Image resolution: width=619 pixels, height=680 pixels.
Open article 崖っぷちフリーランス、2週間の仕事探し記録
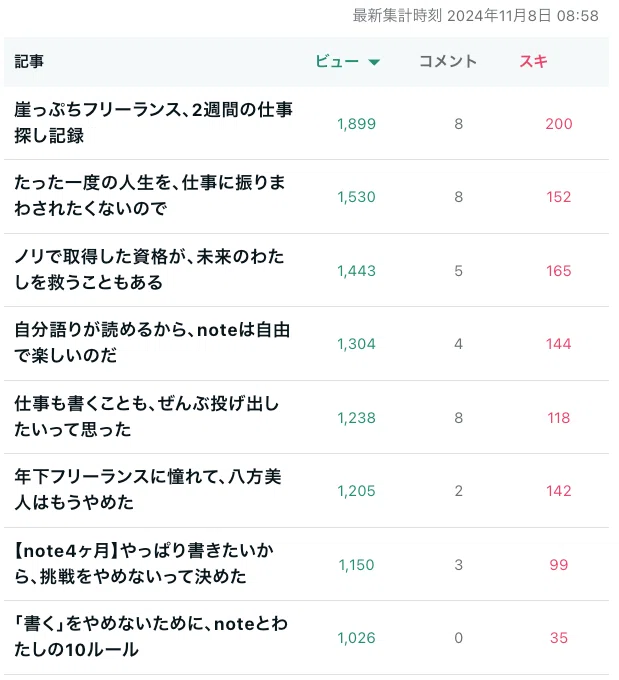pos(155,124)
